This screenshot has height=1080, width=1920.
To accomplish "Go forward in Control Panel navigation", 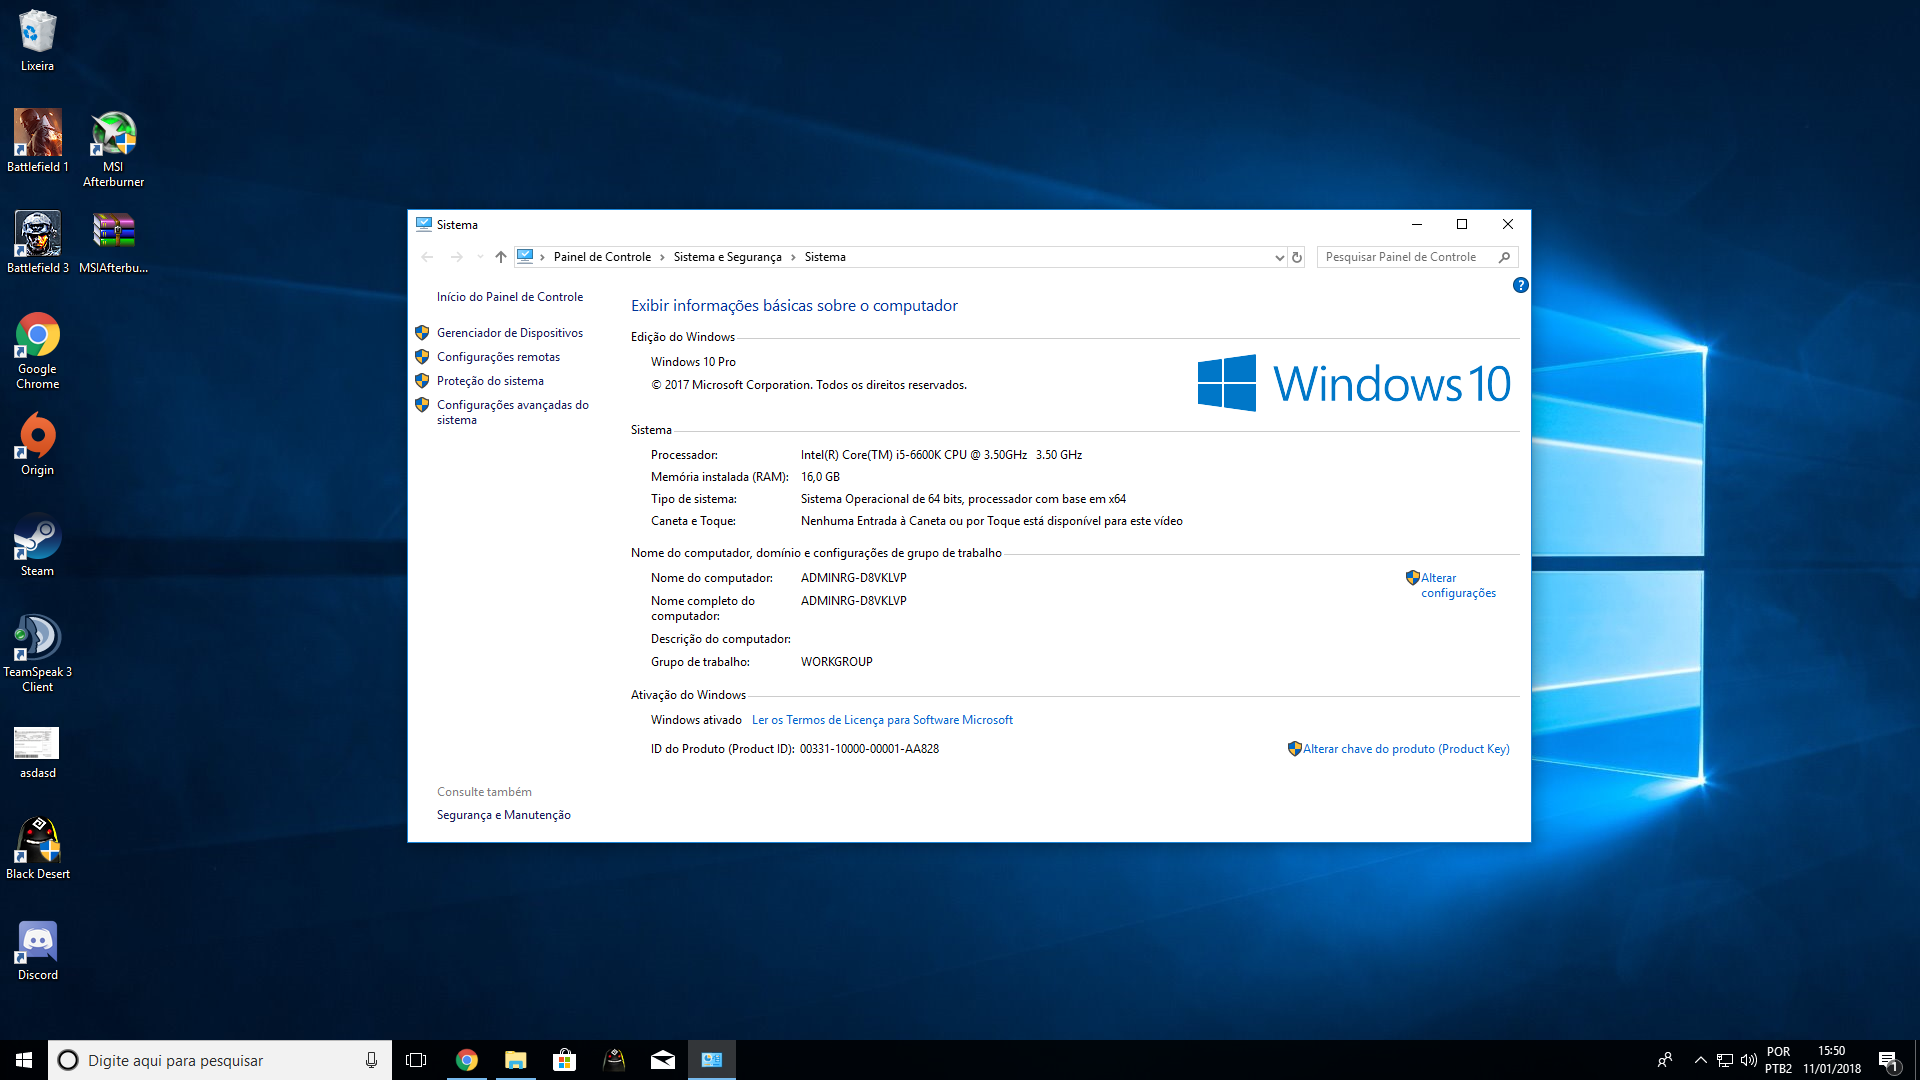I will pos(457,257).
